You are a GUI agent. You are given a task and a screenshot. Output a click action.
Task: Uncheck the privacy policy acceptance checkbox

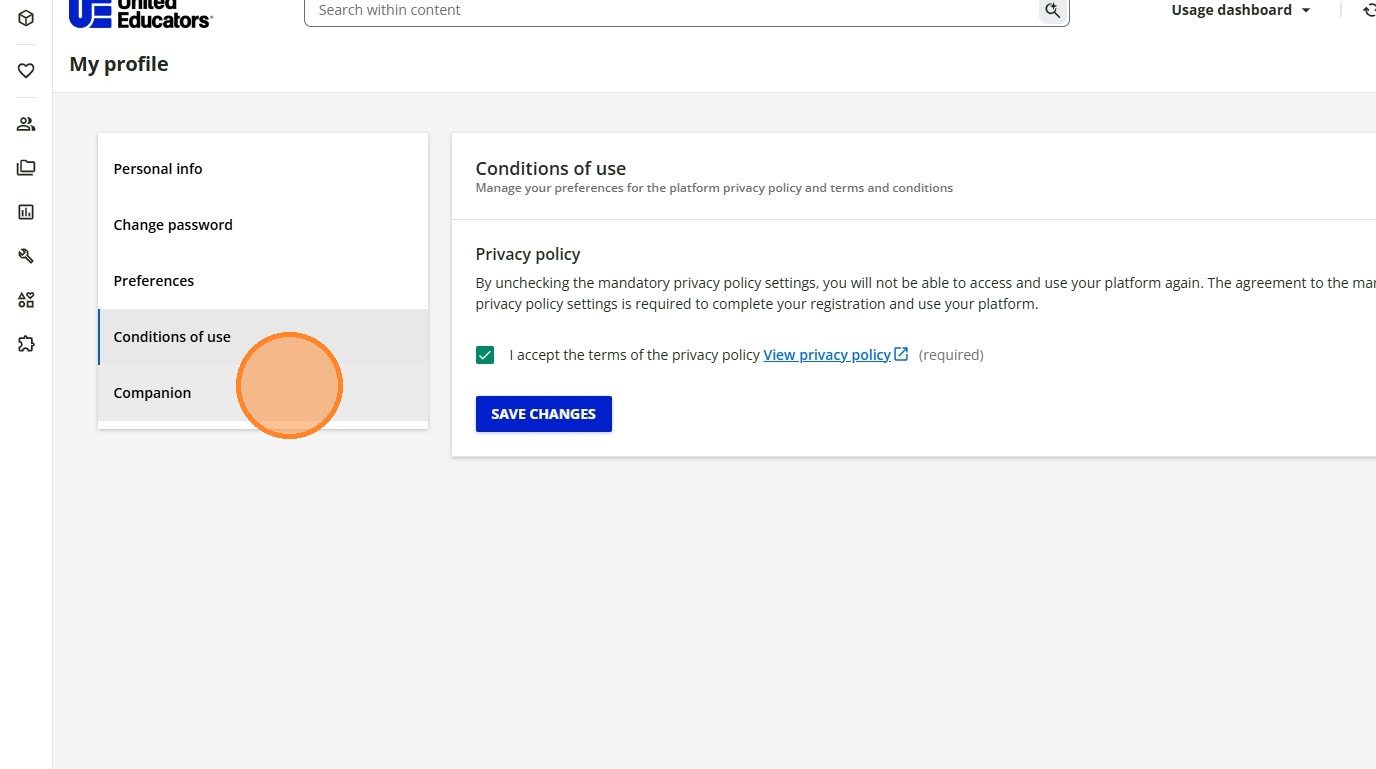pos(485,355)
